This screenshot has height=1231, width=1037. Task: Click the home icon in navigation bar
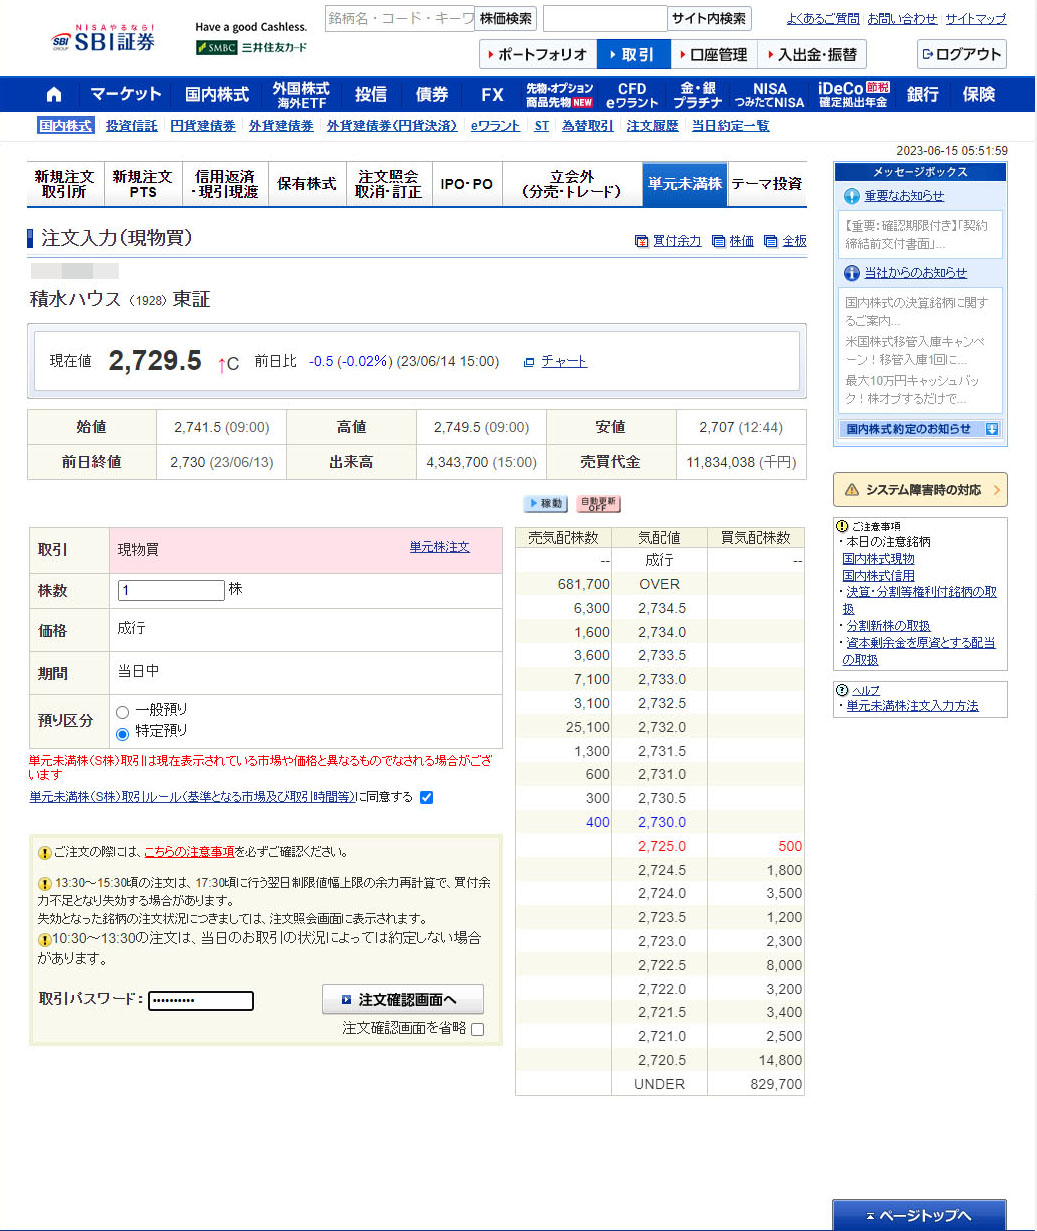54,95
